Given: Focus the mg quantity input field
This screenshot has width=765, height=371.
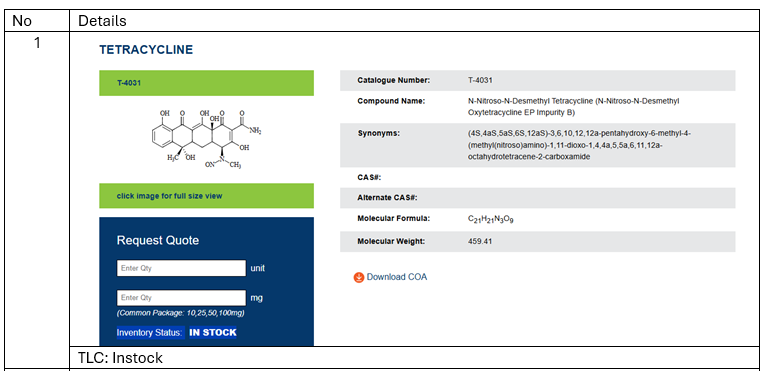Looking at the screenshot, I should 181,298.
